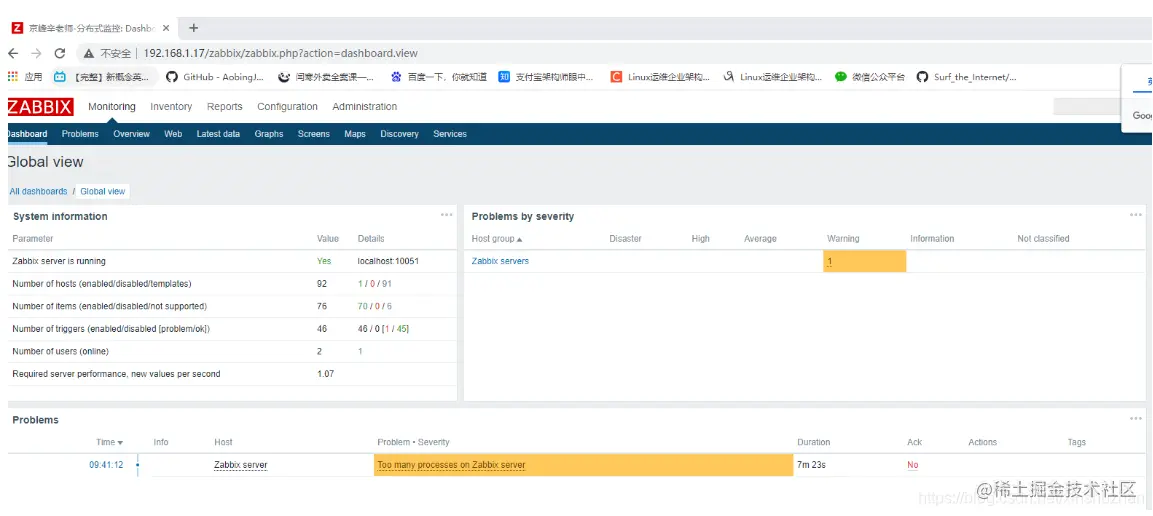The height and width of the screenshot is (516, 1153).
Task: Open the Monitoring main menu
Action: click(112, 107)
